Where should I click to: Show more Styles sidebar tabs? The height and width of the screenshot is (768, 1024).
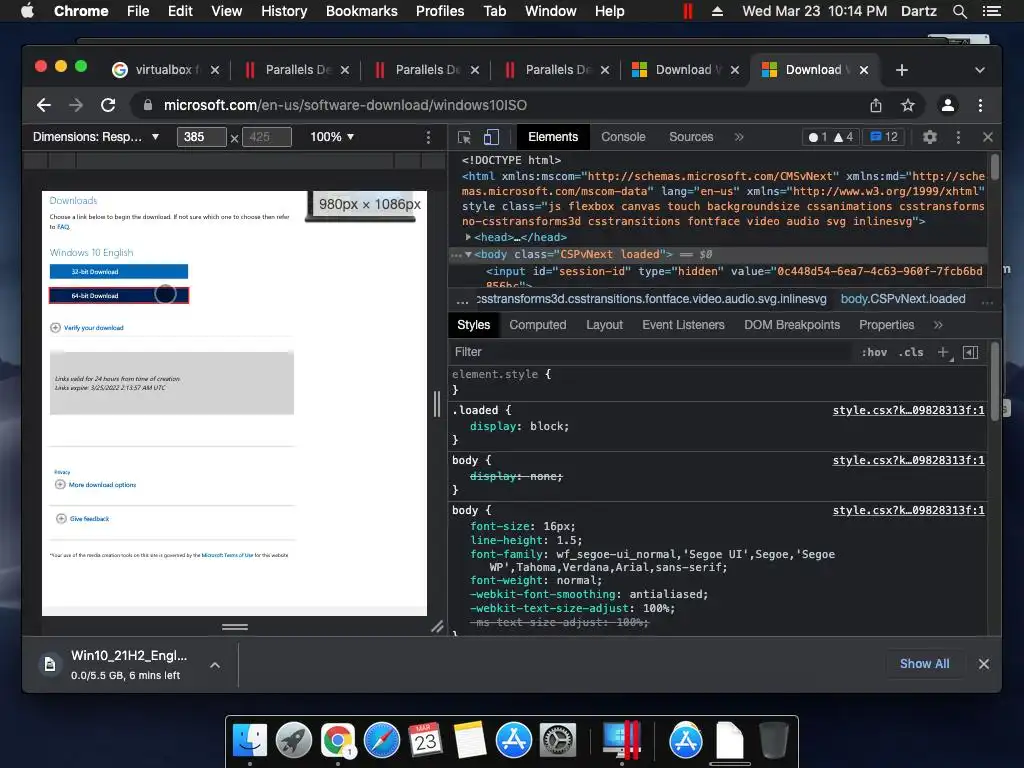[938, 325]
